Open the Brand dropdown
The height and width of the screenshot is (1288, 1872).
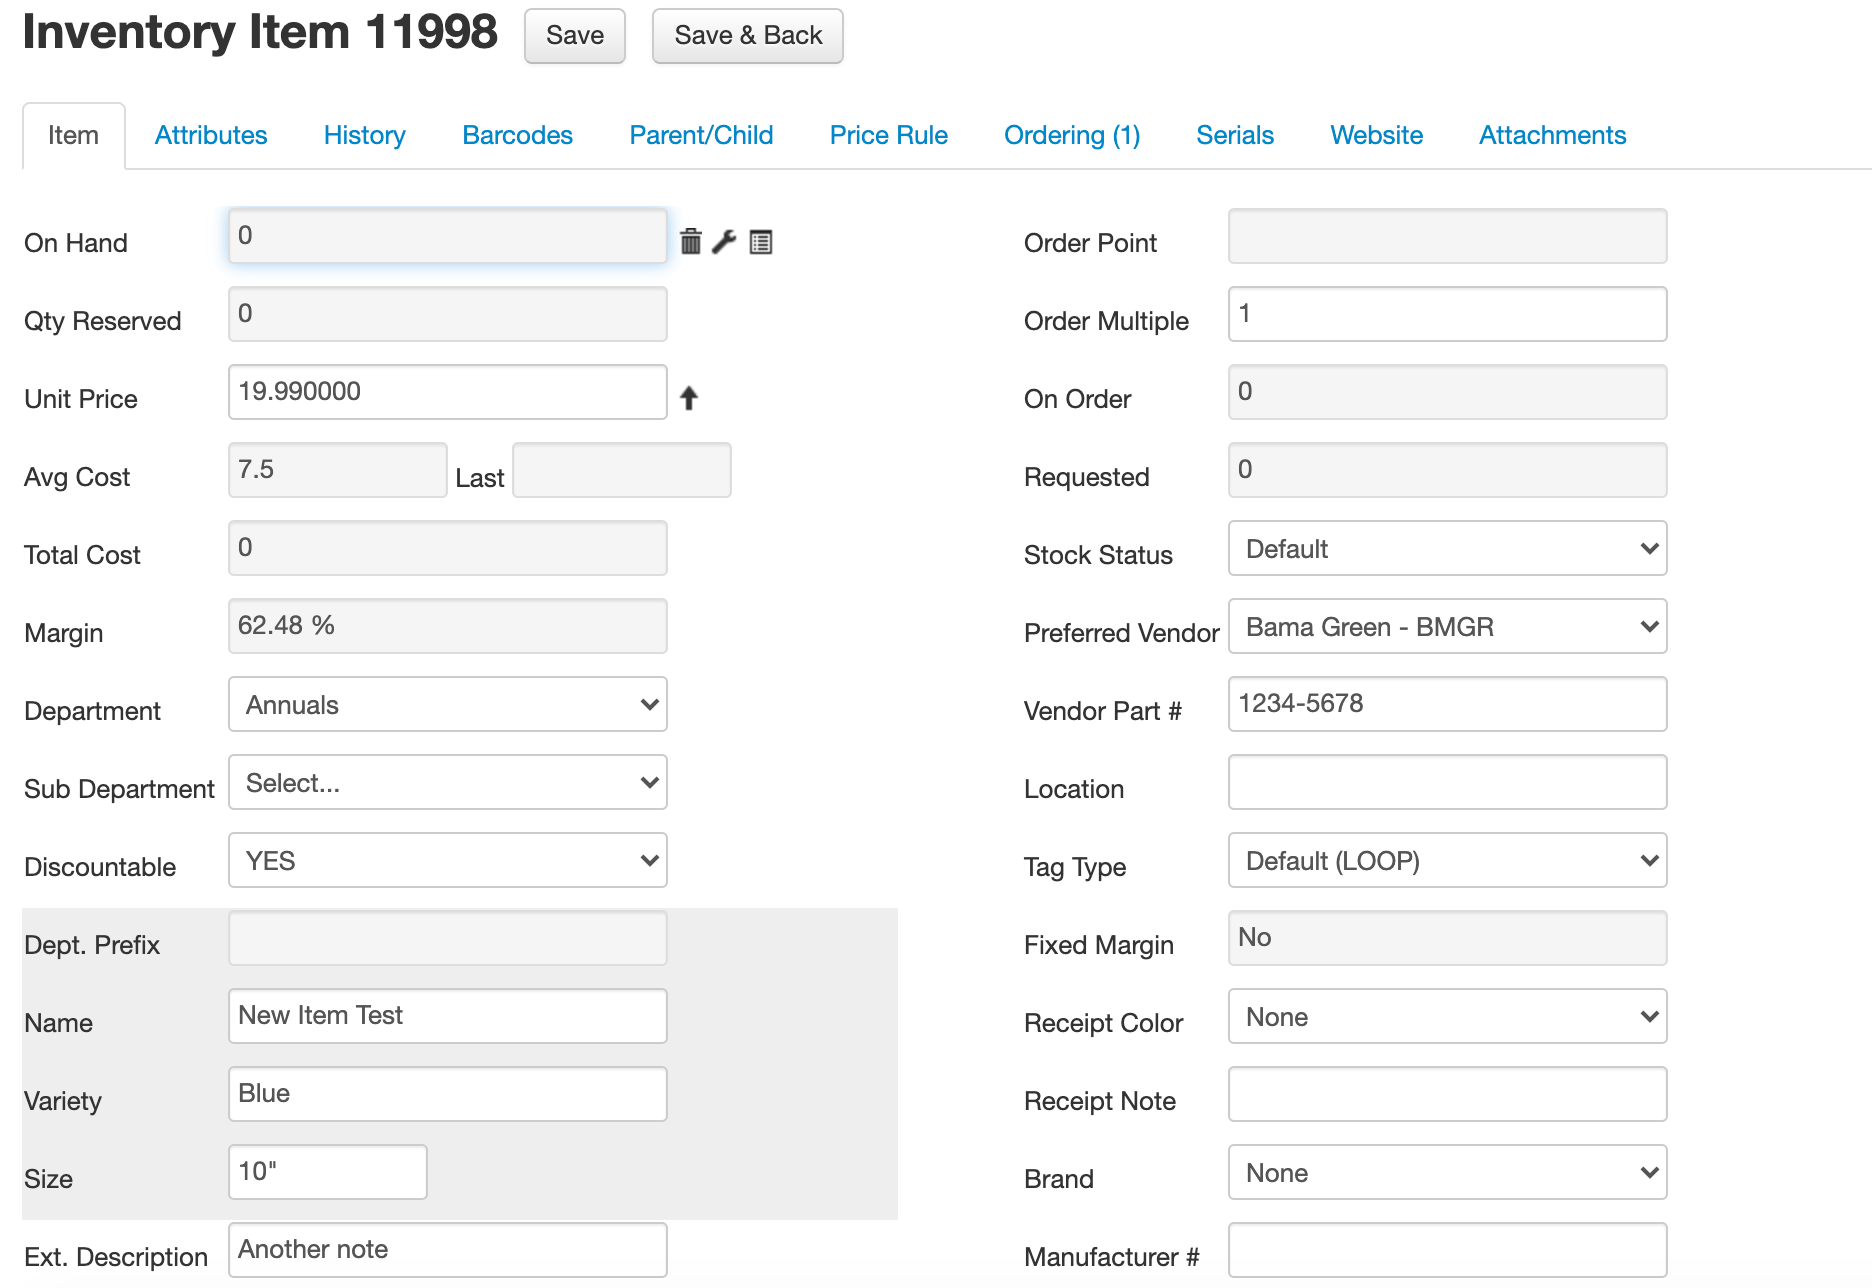tap(1446, 1173)
